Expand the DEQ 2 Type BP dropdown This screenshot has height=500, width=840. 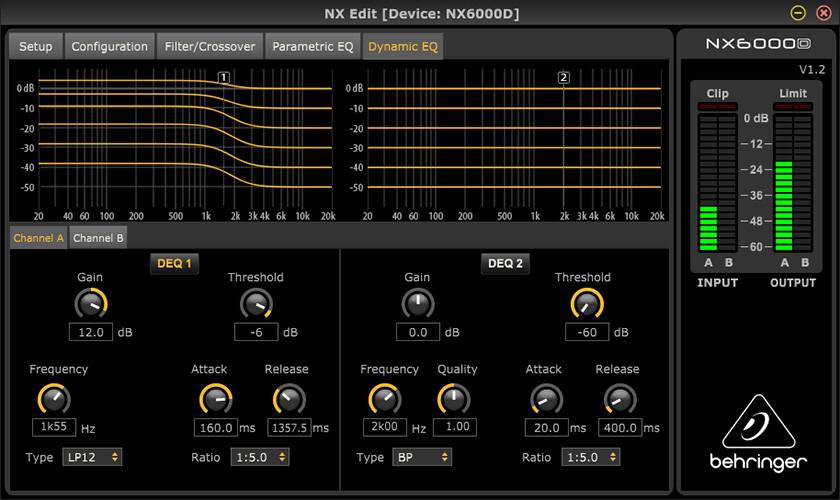click(422, 457)
